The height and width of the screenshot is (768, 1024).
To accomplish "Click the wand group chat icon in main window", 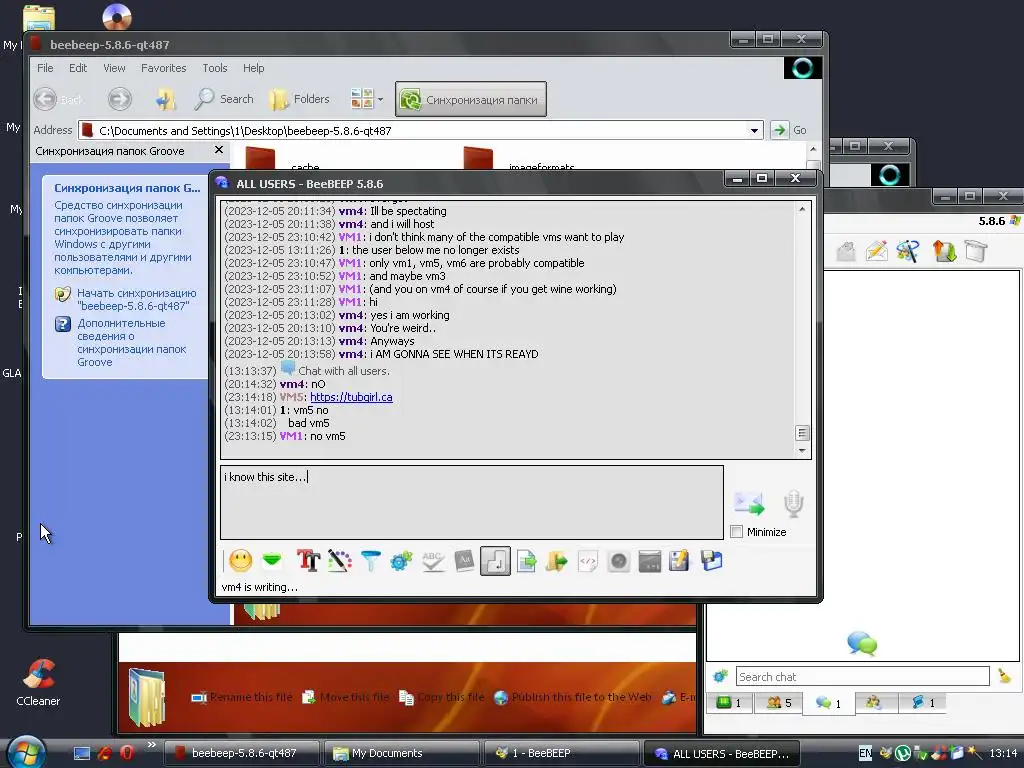I will 908,251.
